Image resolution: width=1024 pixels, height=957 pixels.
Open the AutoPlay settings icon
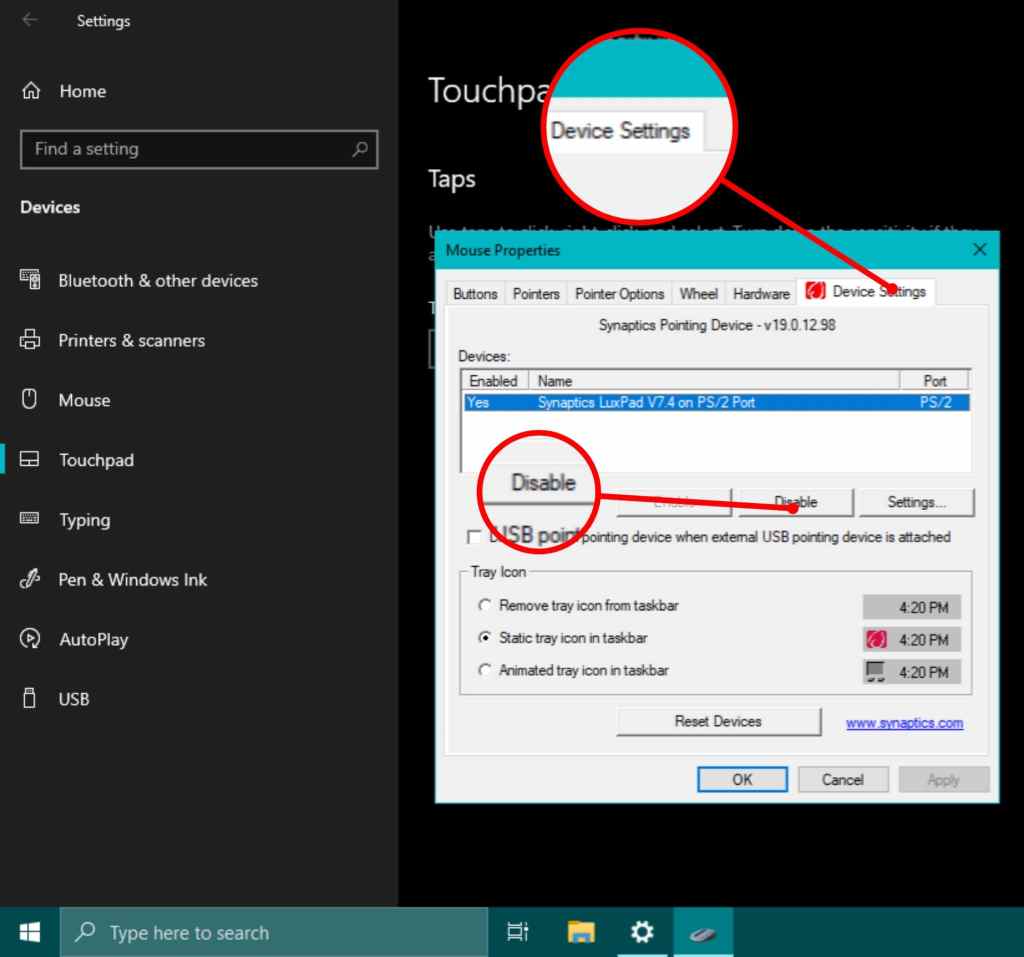30,639
